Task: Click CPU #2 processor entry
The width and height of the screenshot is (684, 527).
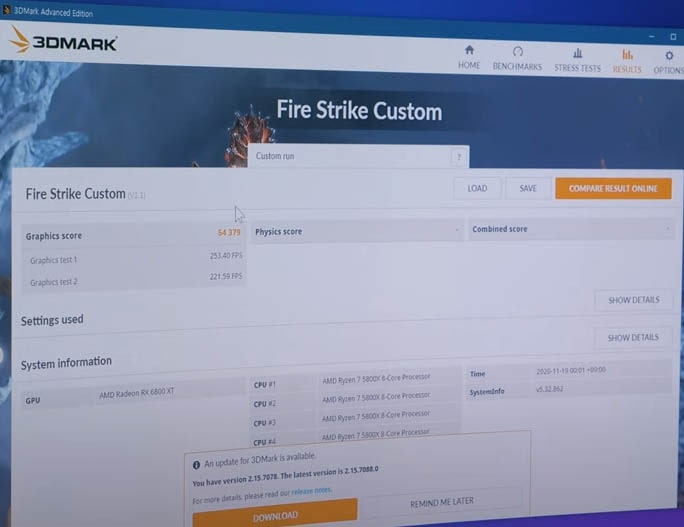Action: (x=376, y=397)
